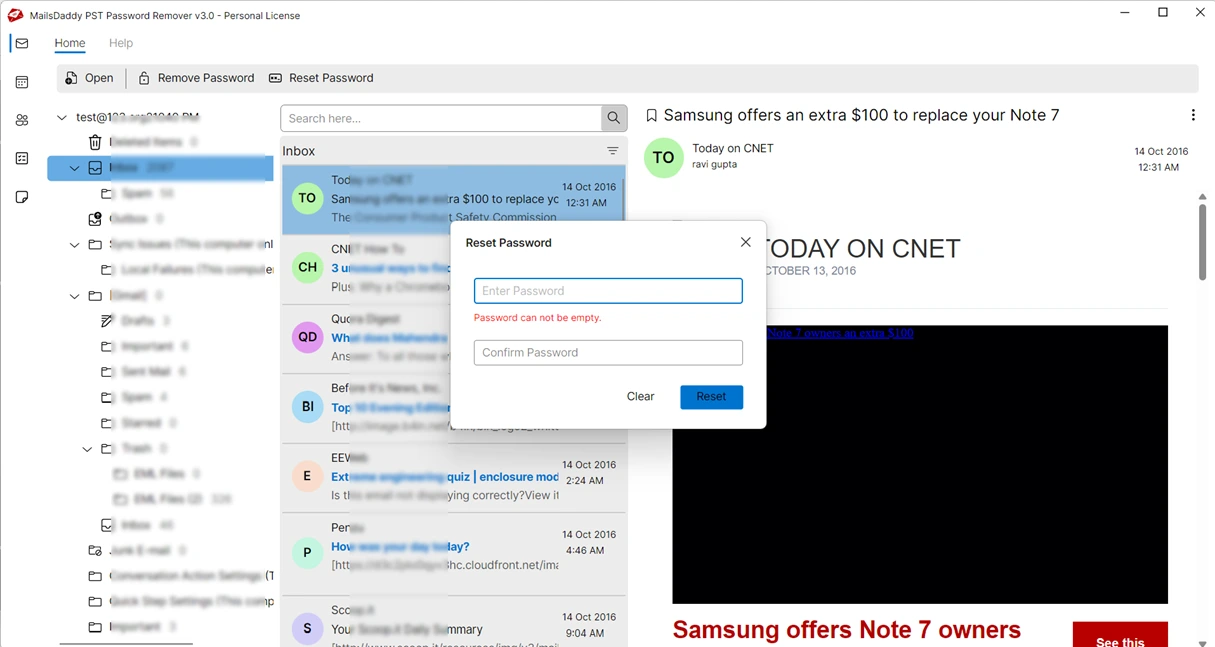This screenshot has width=1215, height=647.
Task: Click the Outbox folder icon
Action: [95, 218]
